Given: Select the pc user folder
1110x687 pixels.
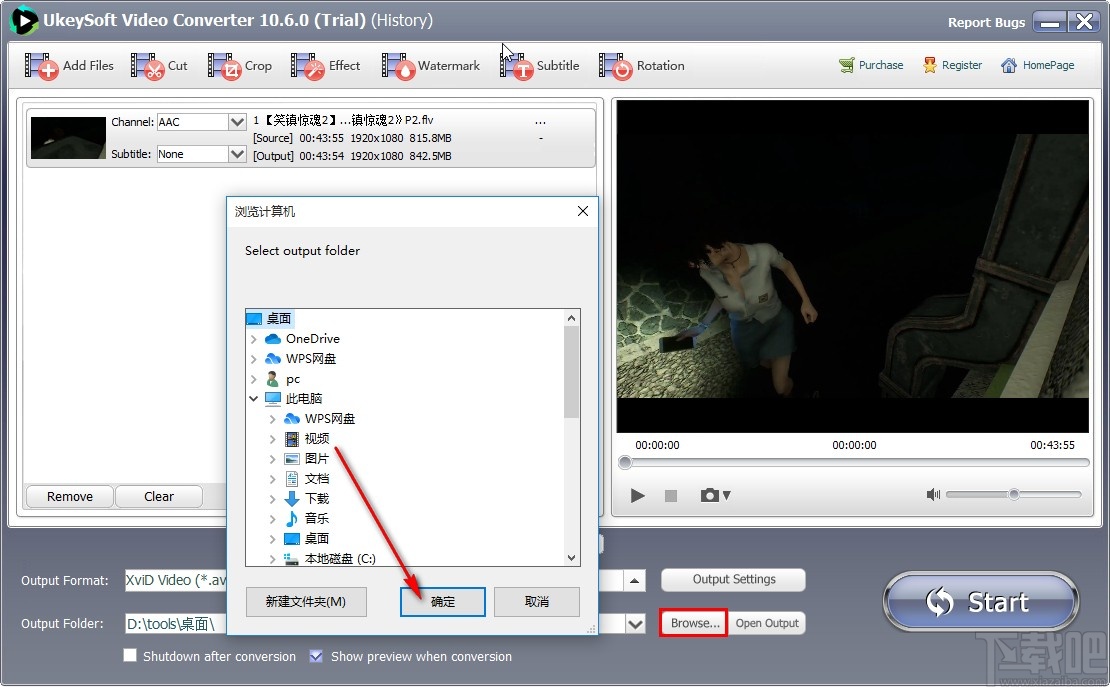Looking at the screenshot, I should (292, 379).
